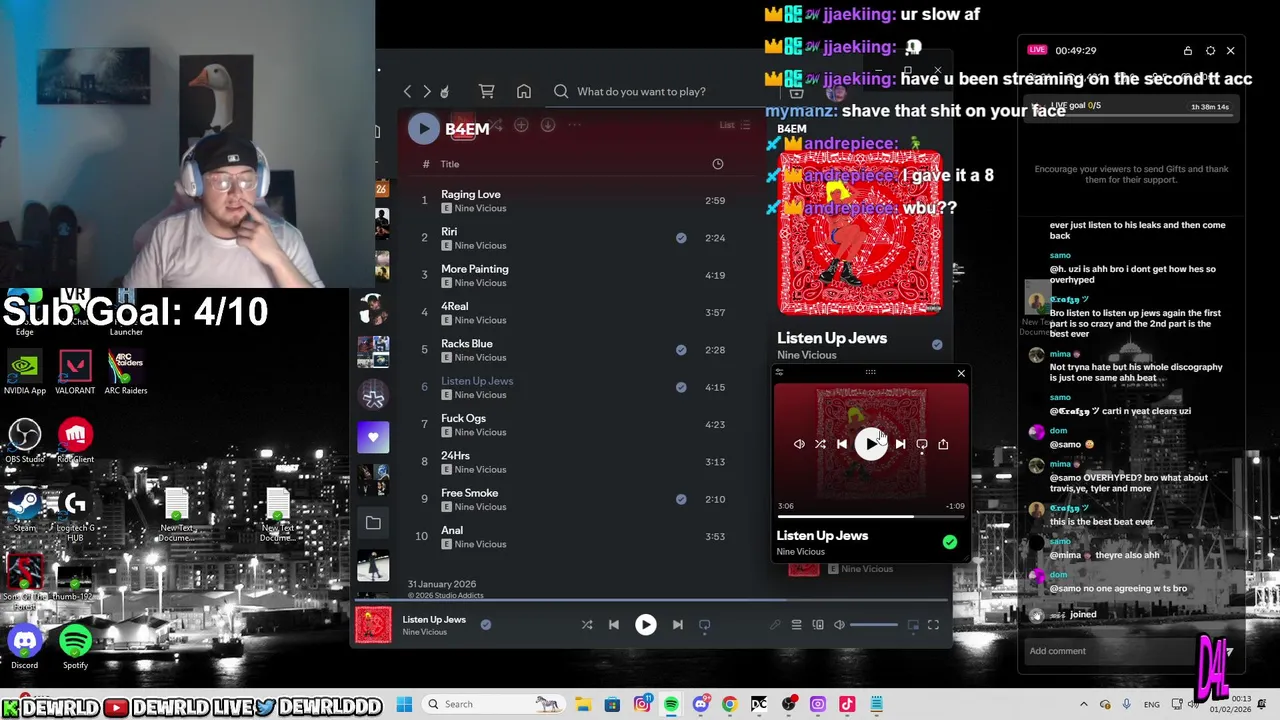Toggle the saved checkmark on Listen Up Jews row

(x=681, y=387)
